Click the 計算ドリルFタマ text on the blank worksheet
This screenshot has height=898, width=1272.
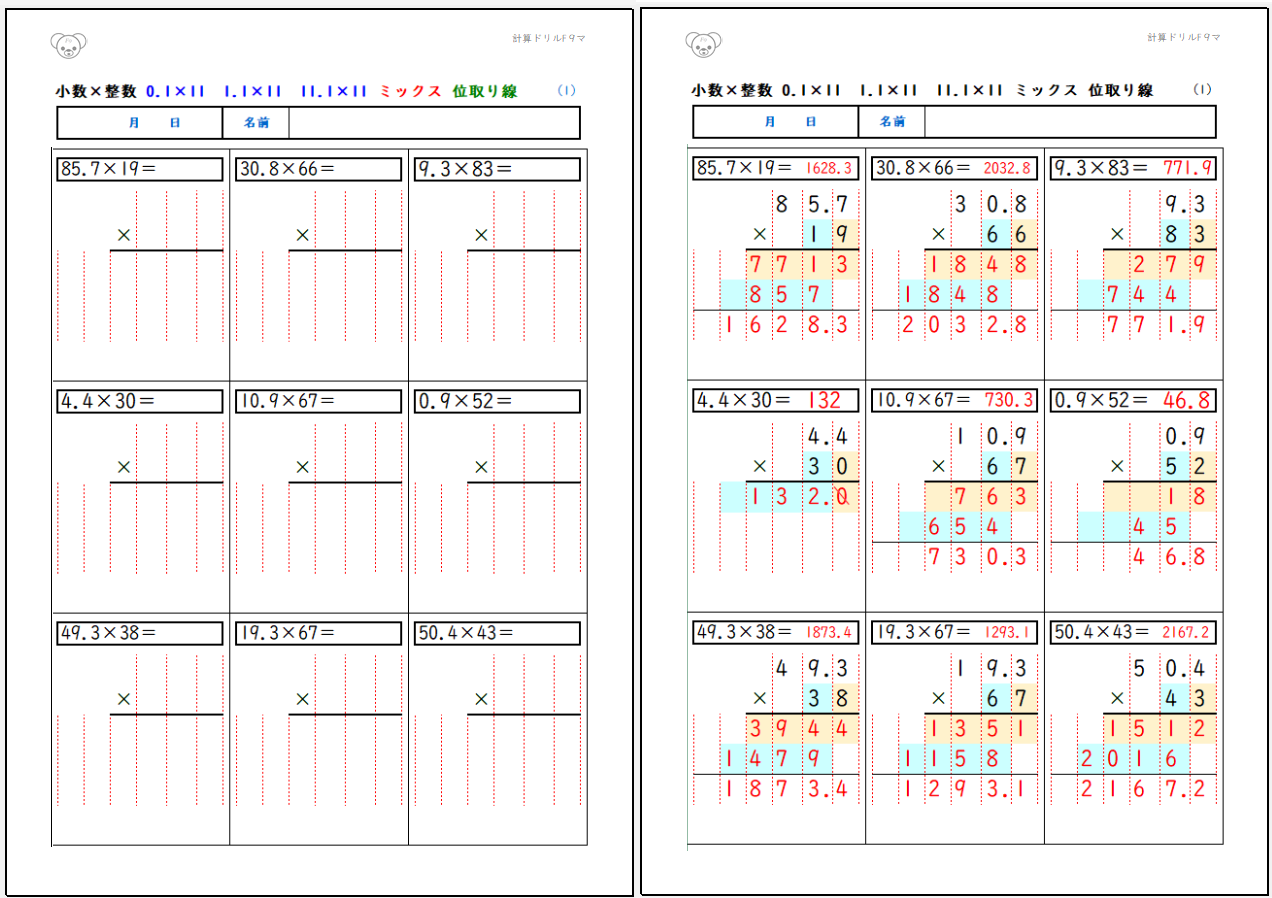(548, 38)
